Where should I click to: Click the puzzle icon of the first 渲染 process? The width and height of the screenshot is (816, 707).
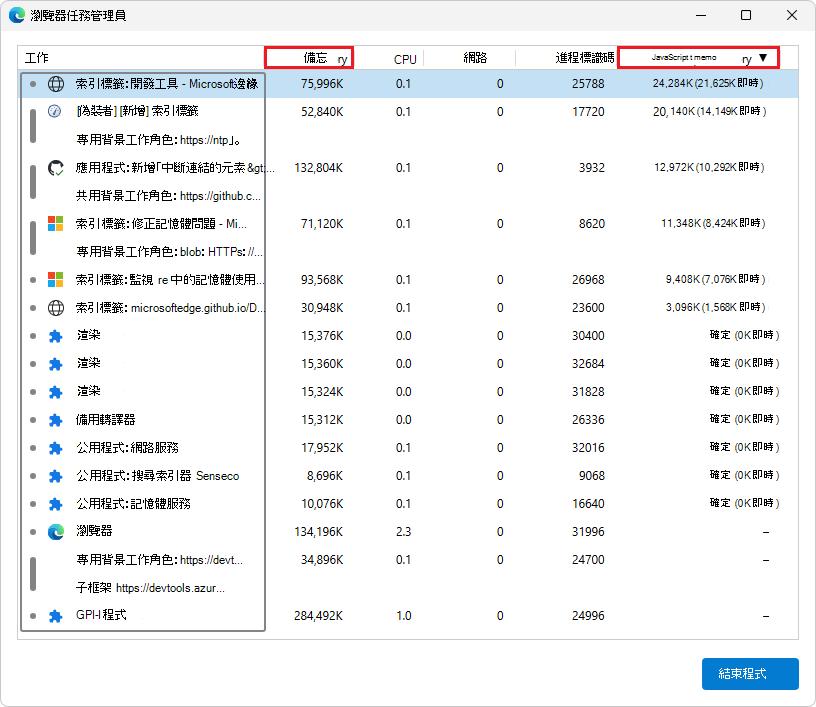[x=56, y=336]
